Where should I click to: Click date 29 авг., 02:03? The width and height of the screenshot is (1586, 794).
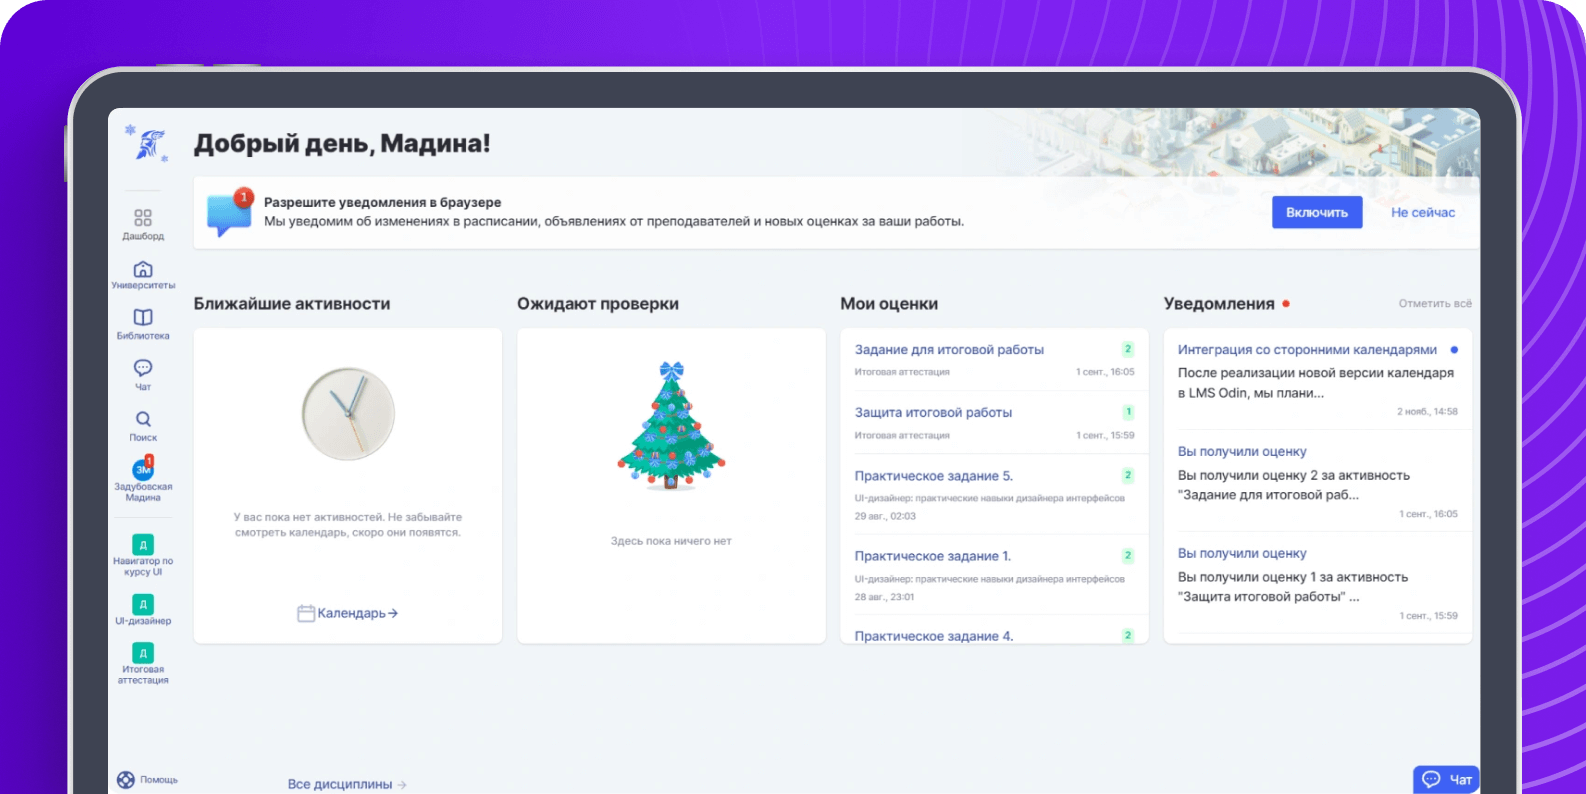pyautogui.click(x=885, y=516)
